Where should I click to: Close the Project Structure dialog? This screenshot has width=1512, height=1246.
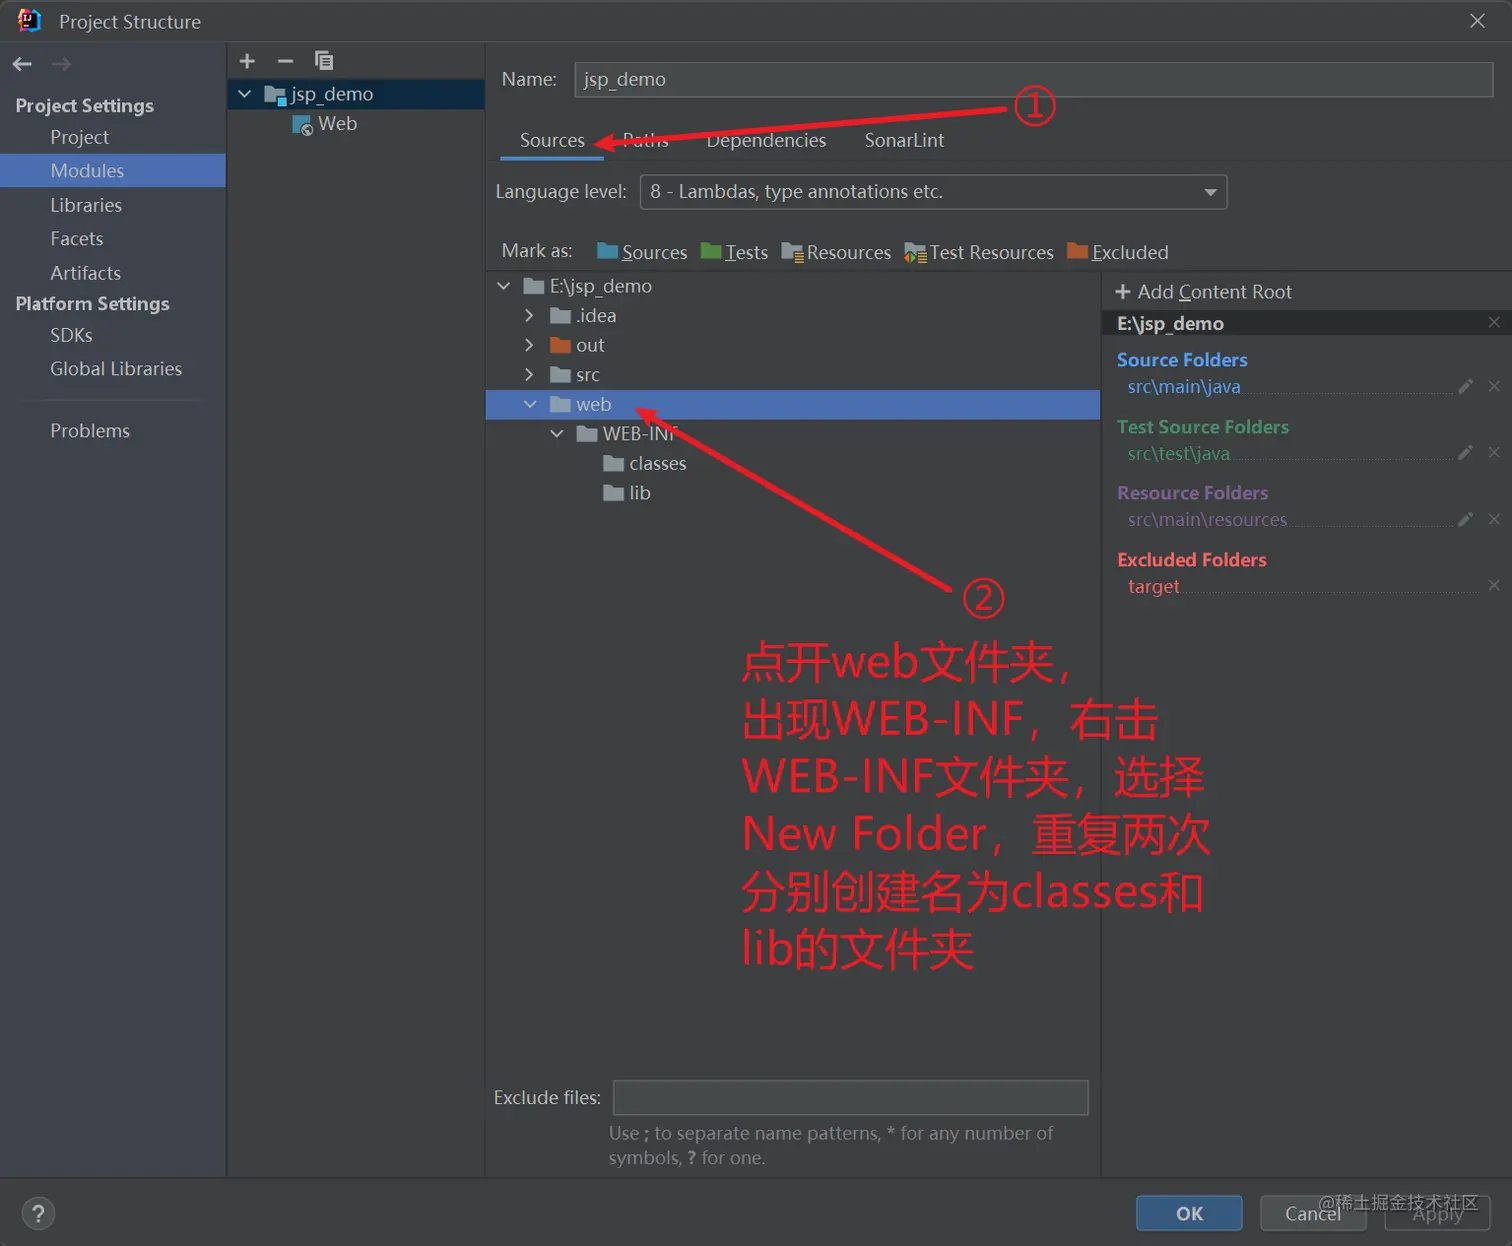[1477, 21]
